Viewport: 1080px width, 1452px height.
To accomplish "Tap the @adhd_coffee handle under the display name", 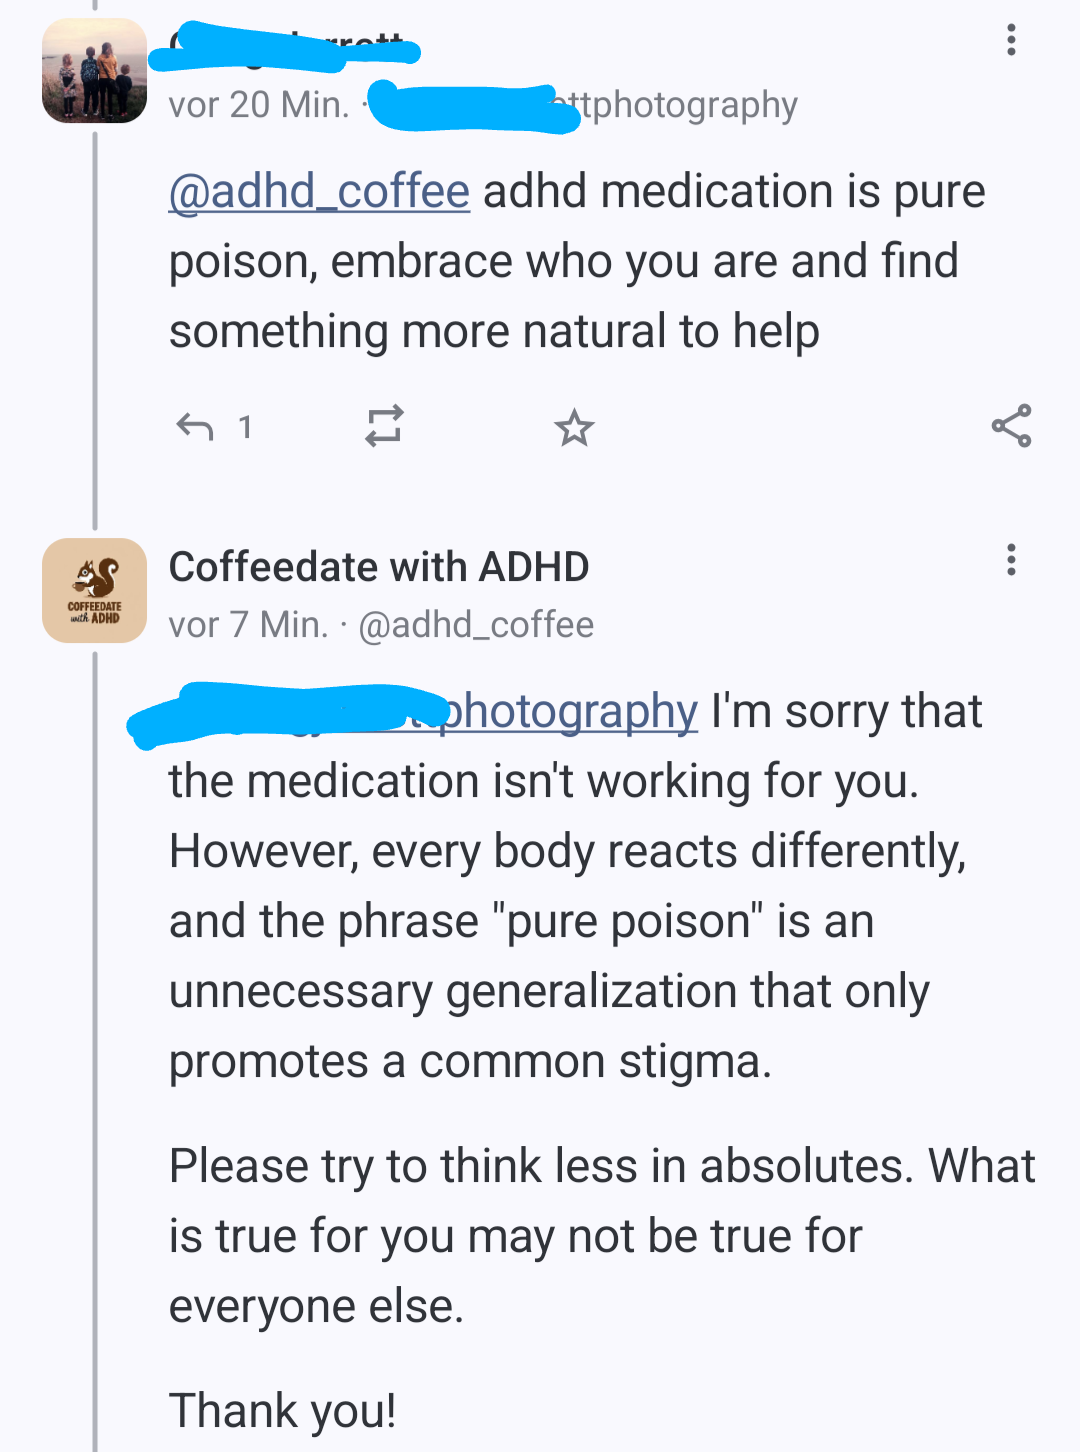I will (476, 625).
